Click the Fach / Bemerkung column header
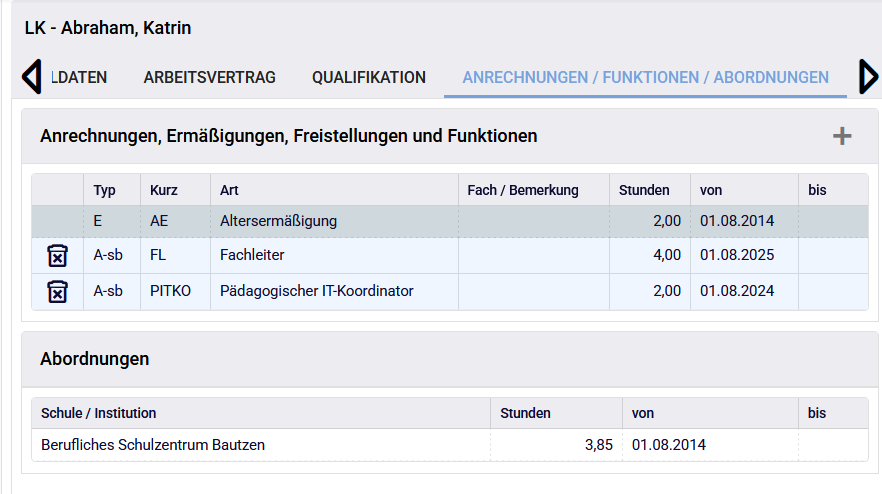Image resolution: width=882 pixels, height=494 pixels. click(x=522, y=190)
